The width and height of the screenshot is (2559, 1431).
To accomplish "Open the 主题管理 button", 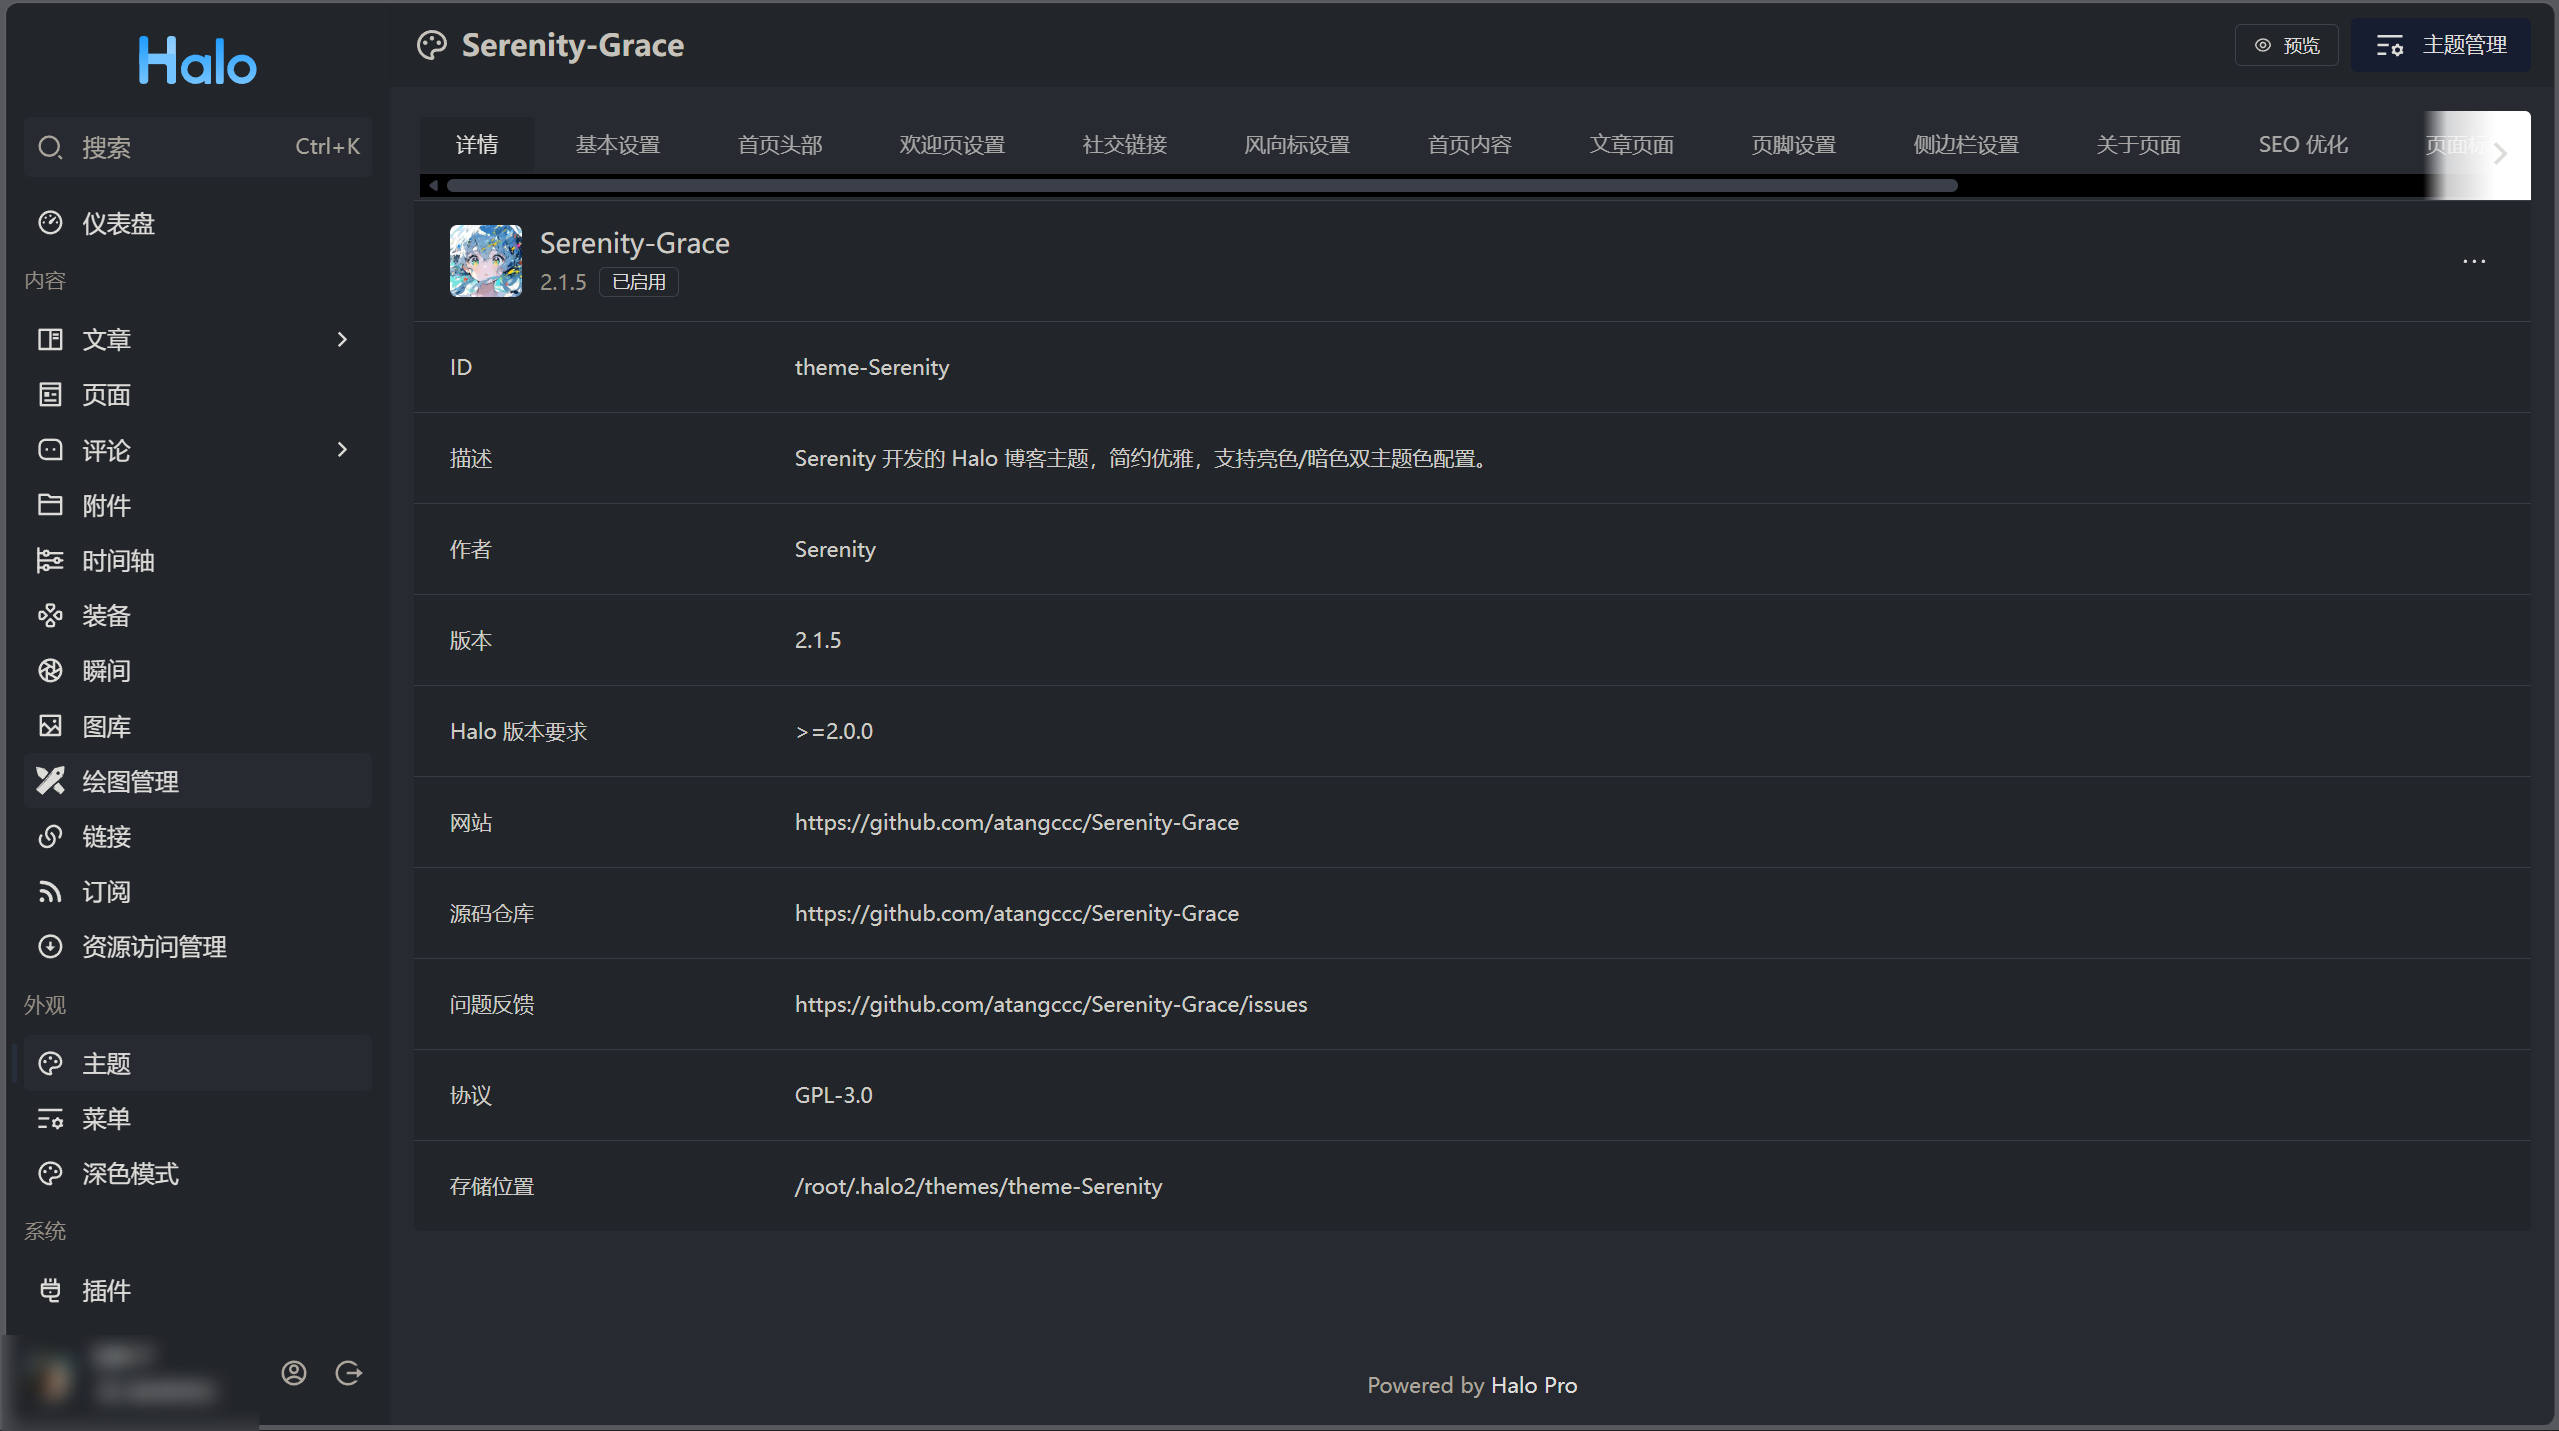I will coord(2441,45).
